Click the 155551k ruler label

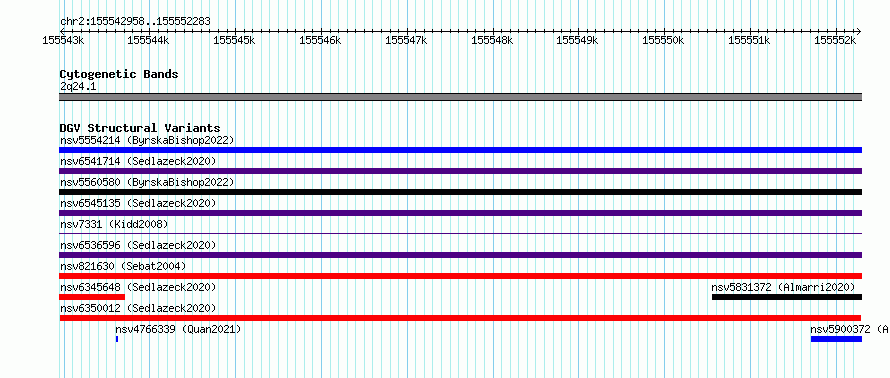(x=749, y=40)
